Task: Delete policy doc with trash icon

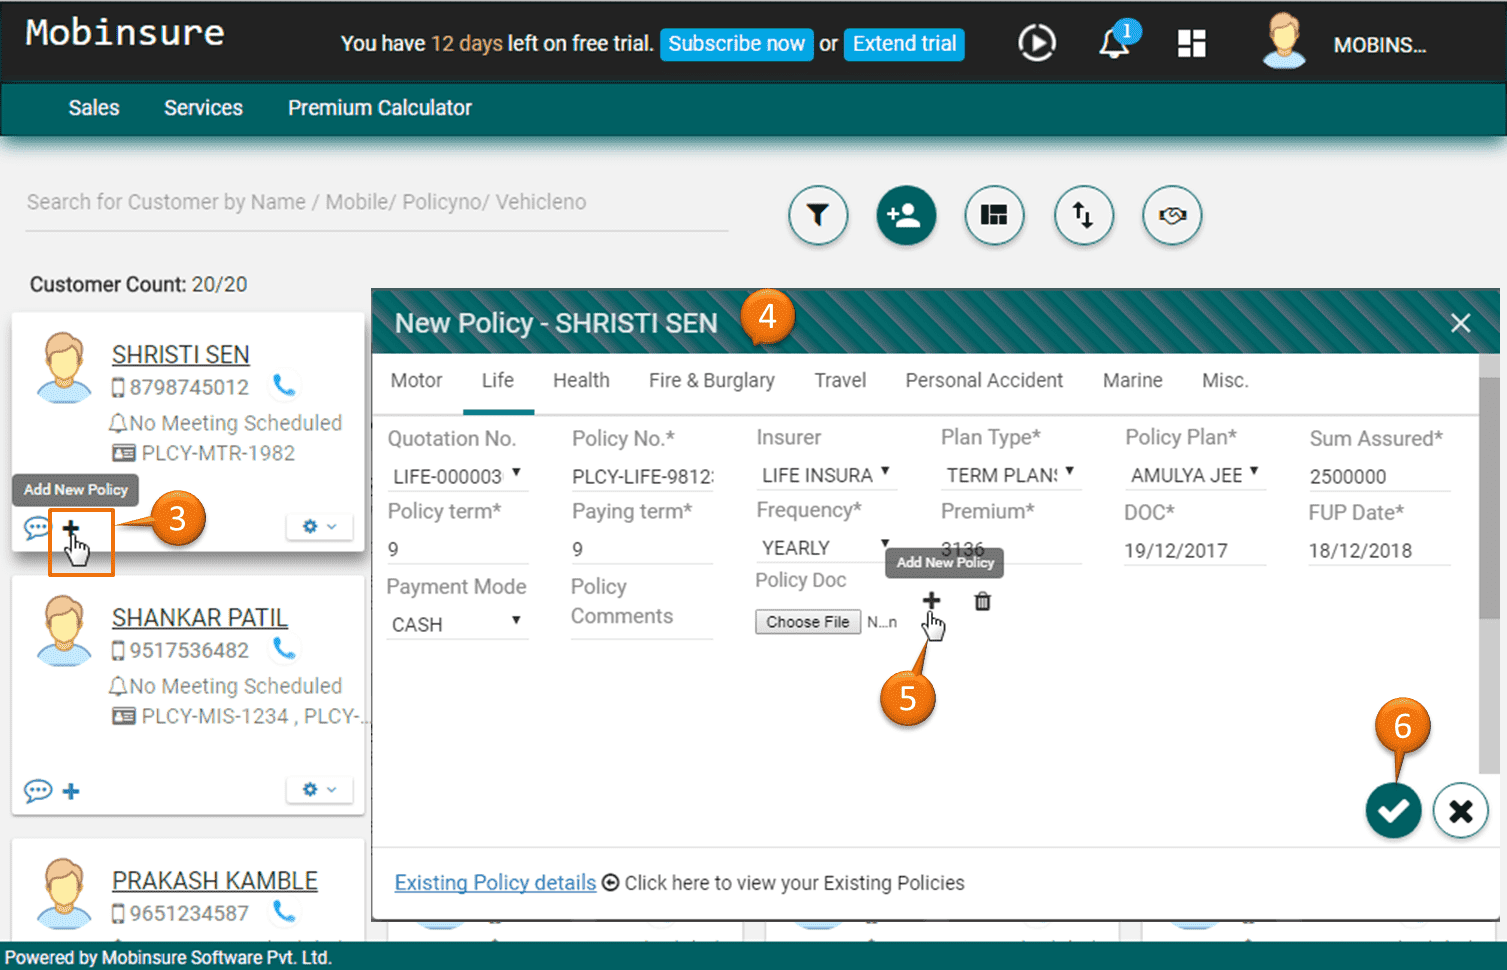Action: [x=983, y=601]
